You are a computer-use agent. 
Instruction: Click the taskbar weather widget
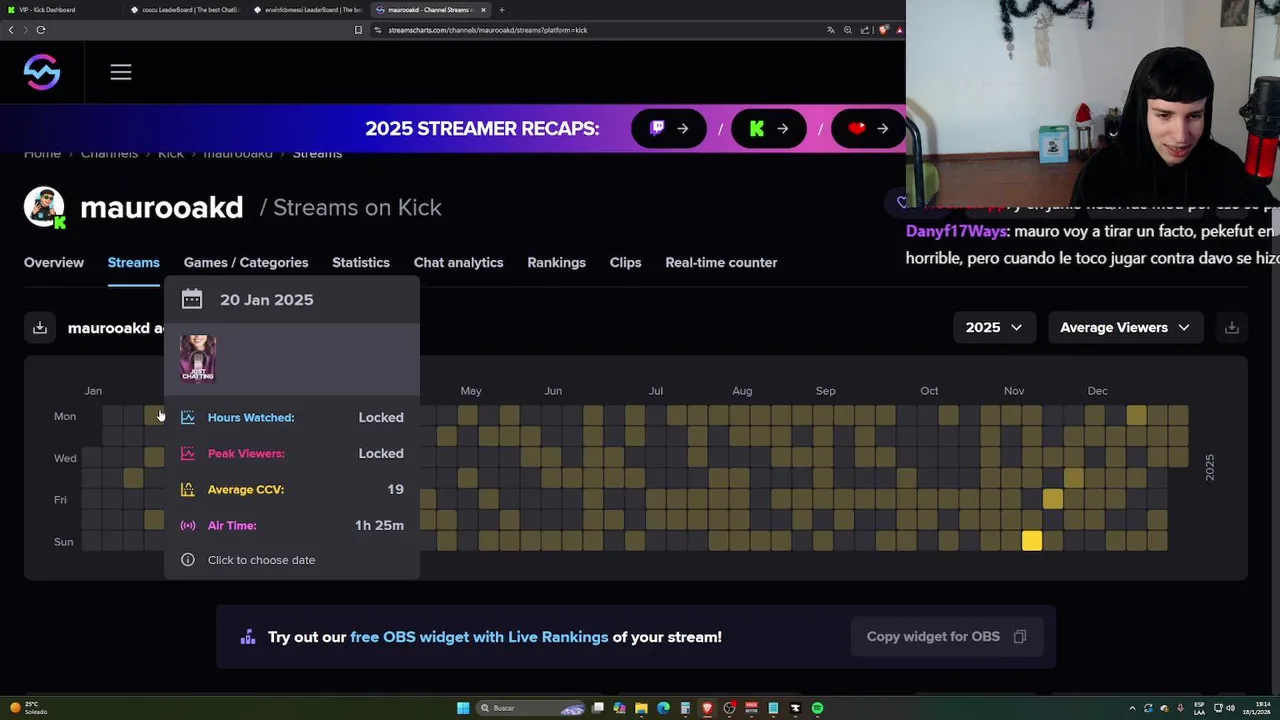point(28,708)
